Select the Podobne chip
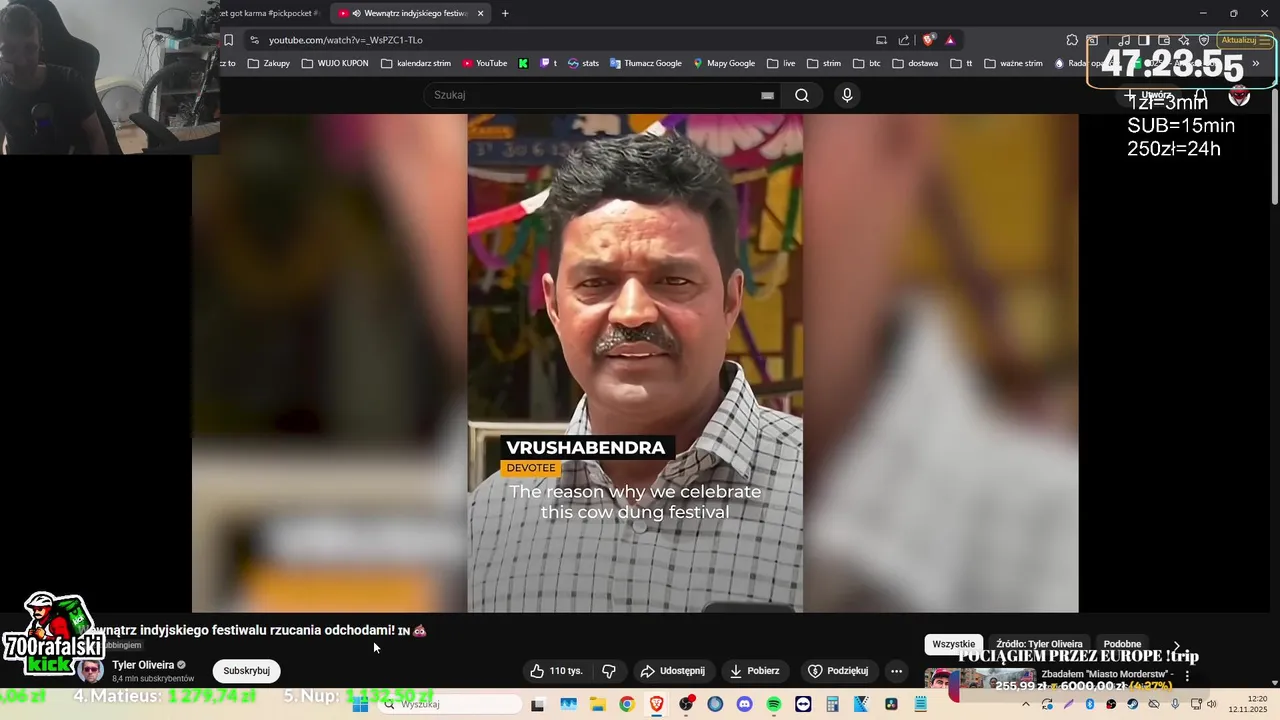Viewport: 1280px width, 720px height. pos(1122,645)
